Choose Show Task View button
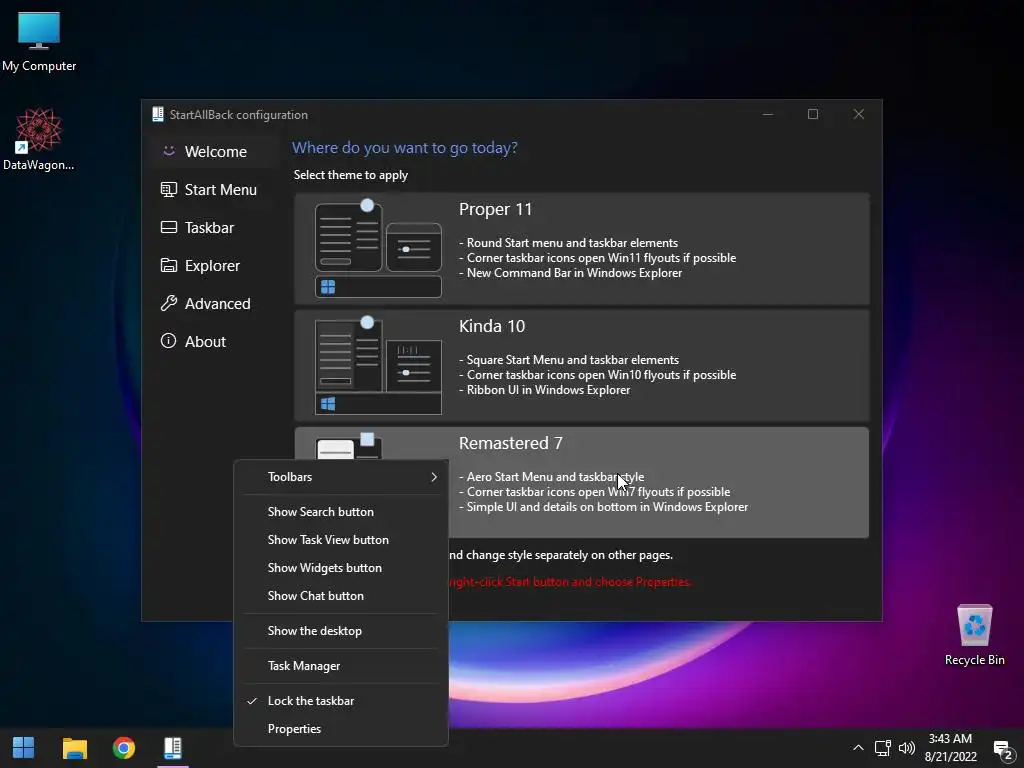 [341, 539]
